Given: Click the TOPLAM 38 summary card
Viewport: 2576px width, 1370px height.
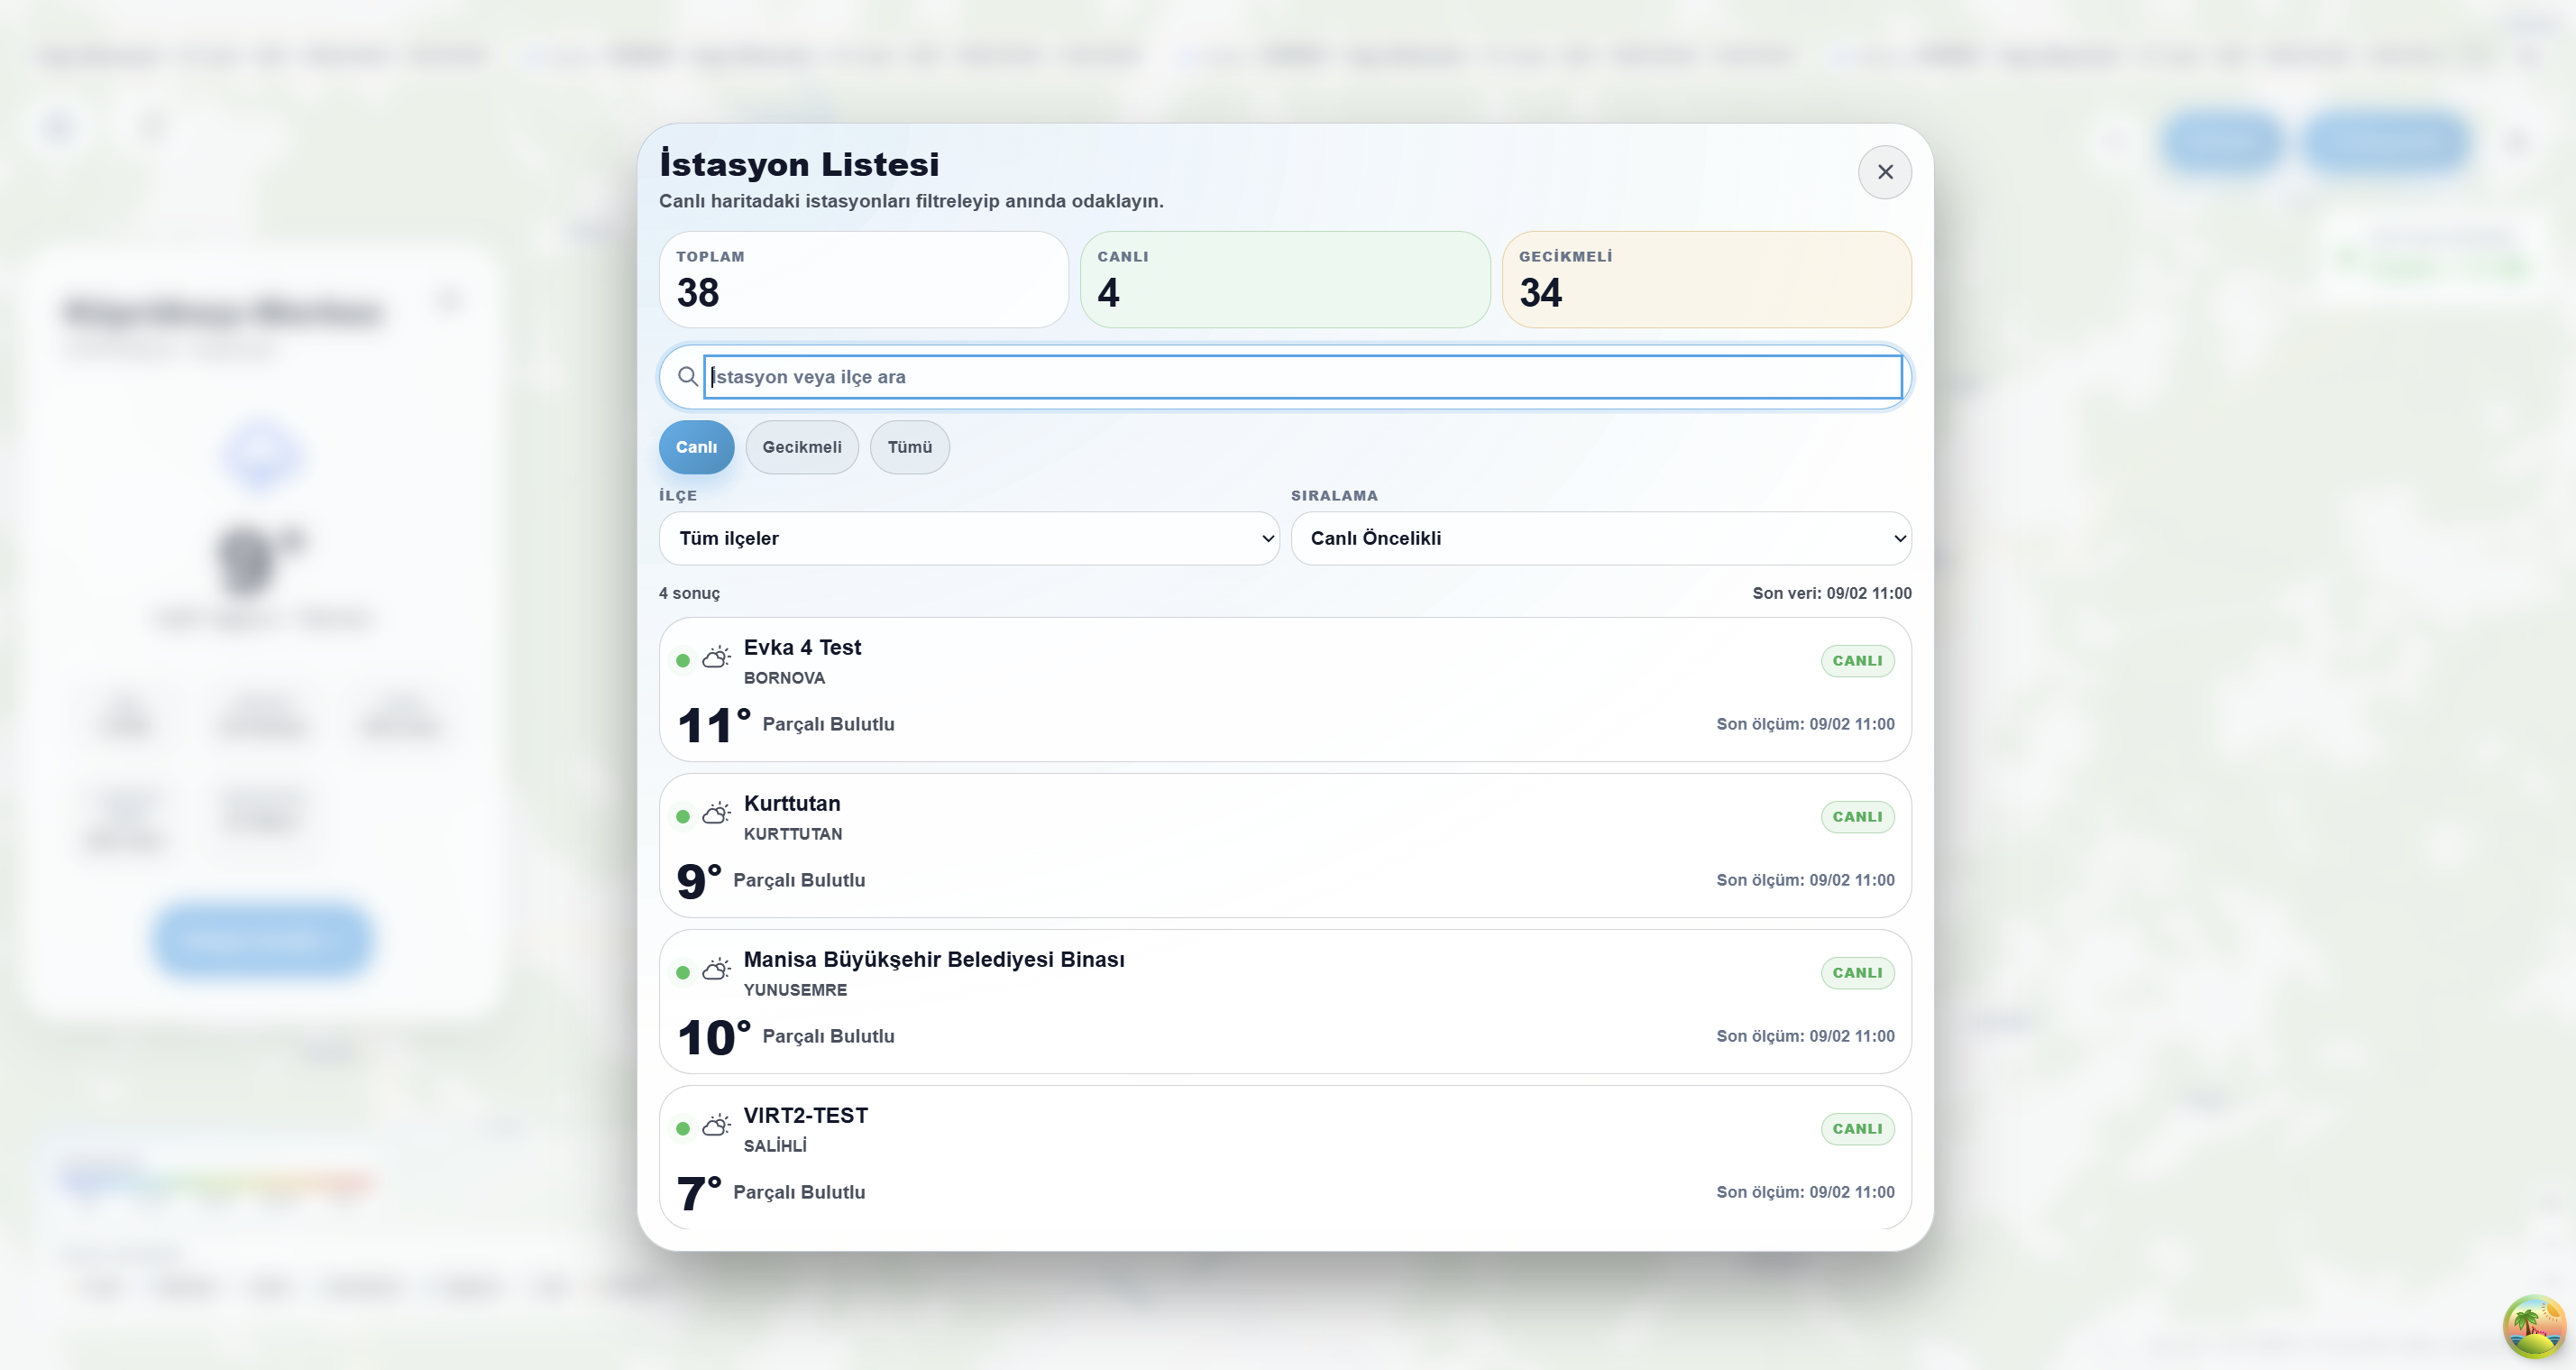Looking at the screenshot, I should 863,280.
